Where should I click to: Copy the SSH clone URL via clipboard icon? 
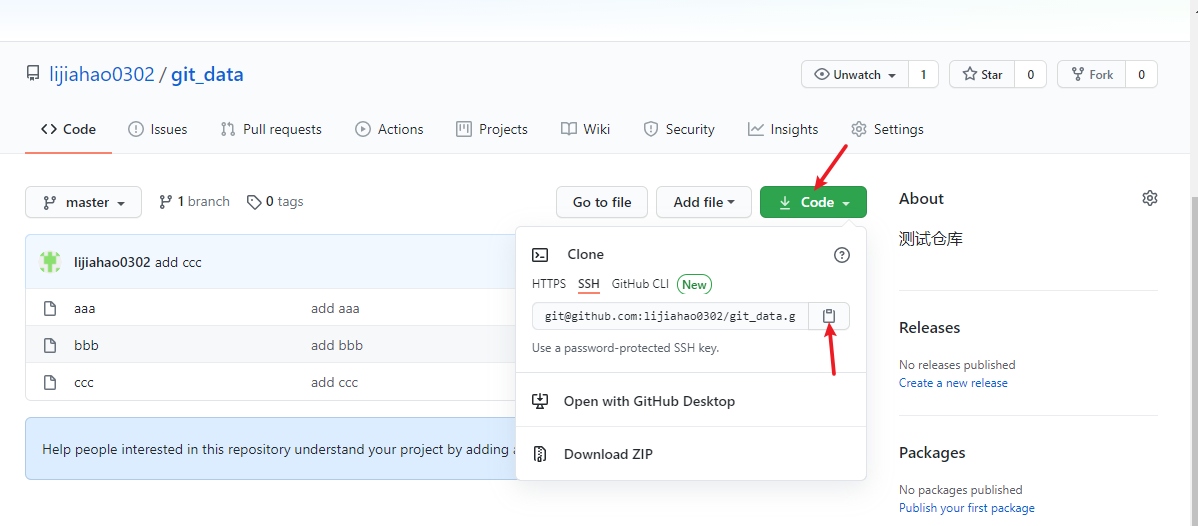[829, 316]
